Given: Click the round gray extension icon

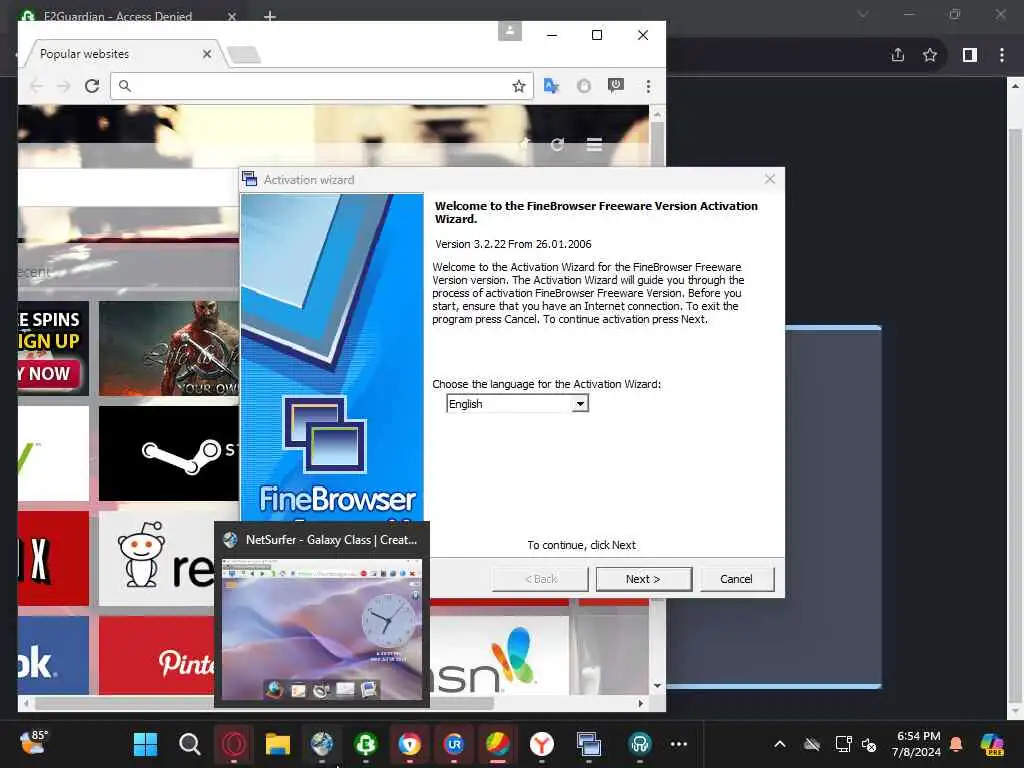Looking at the screenshot, I should pyautogui.click(x=584, y=86).
